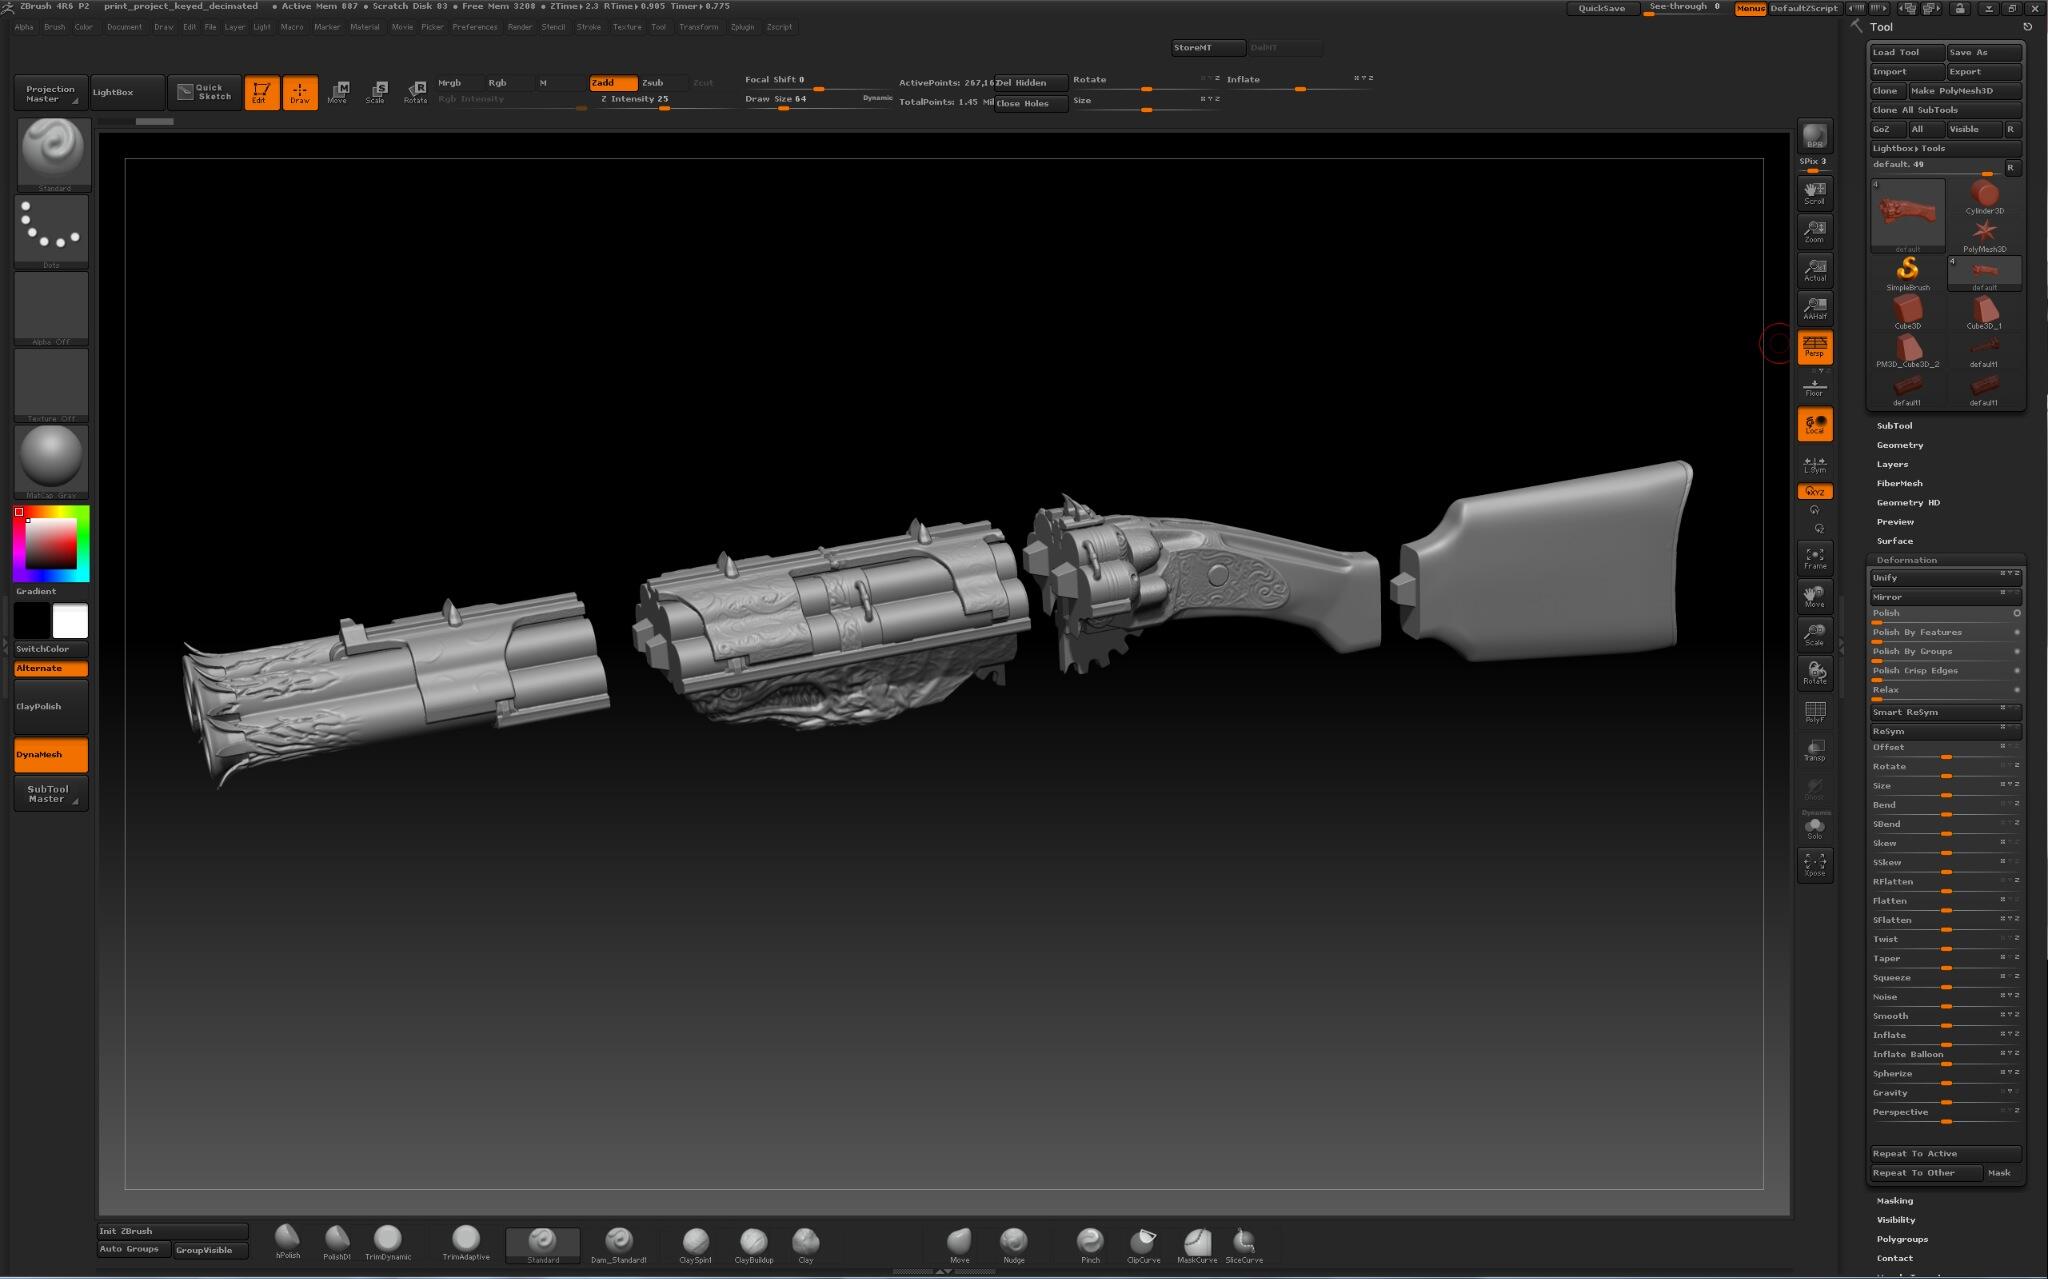The width and height of the screenshot is (2048, 1279).
Task: Select the MaskCurve brush
Action: 1197,1243
